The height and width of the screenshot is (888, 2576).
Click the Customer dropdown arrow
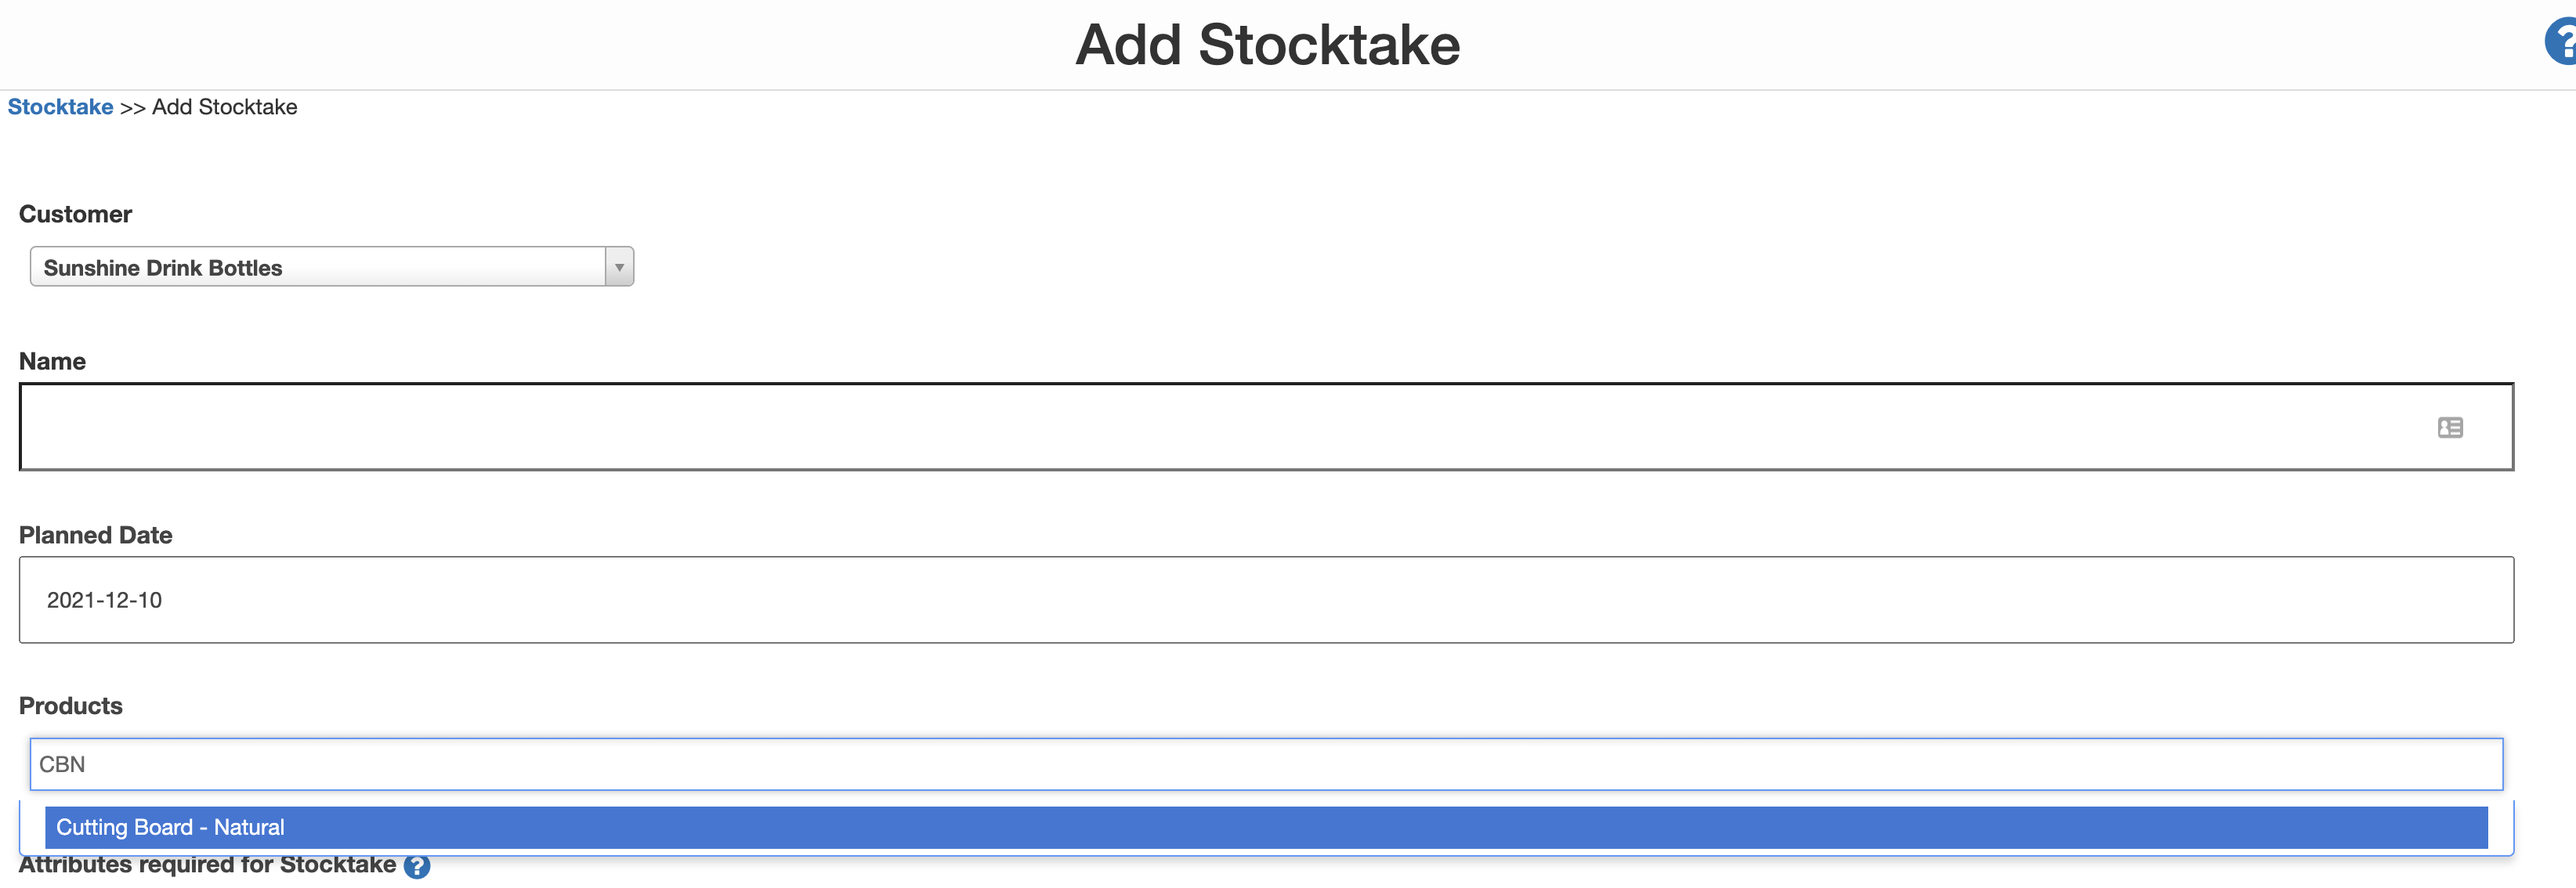pyautogui.click(x=619, y=267)
